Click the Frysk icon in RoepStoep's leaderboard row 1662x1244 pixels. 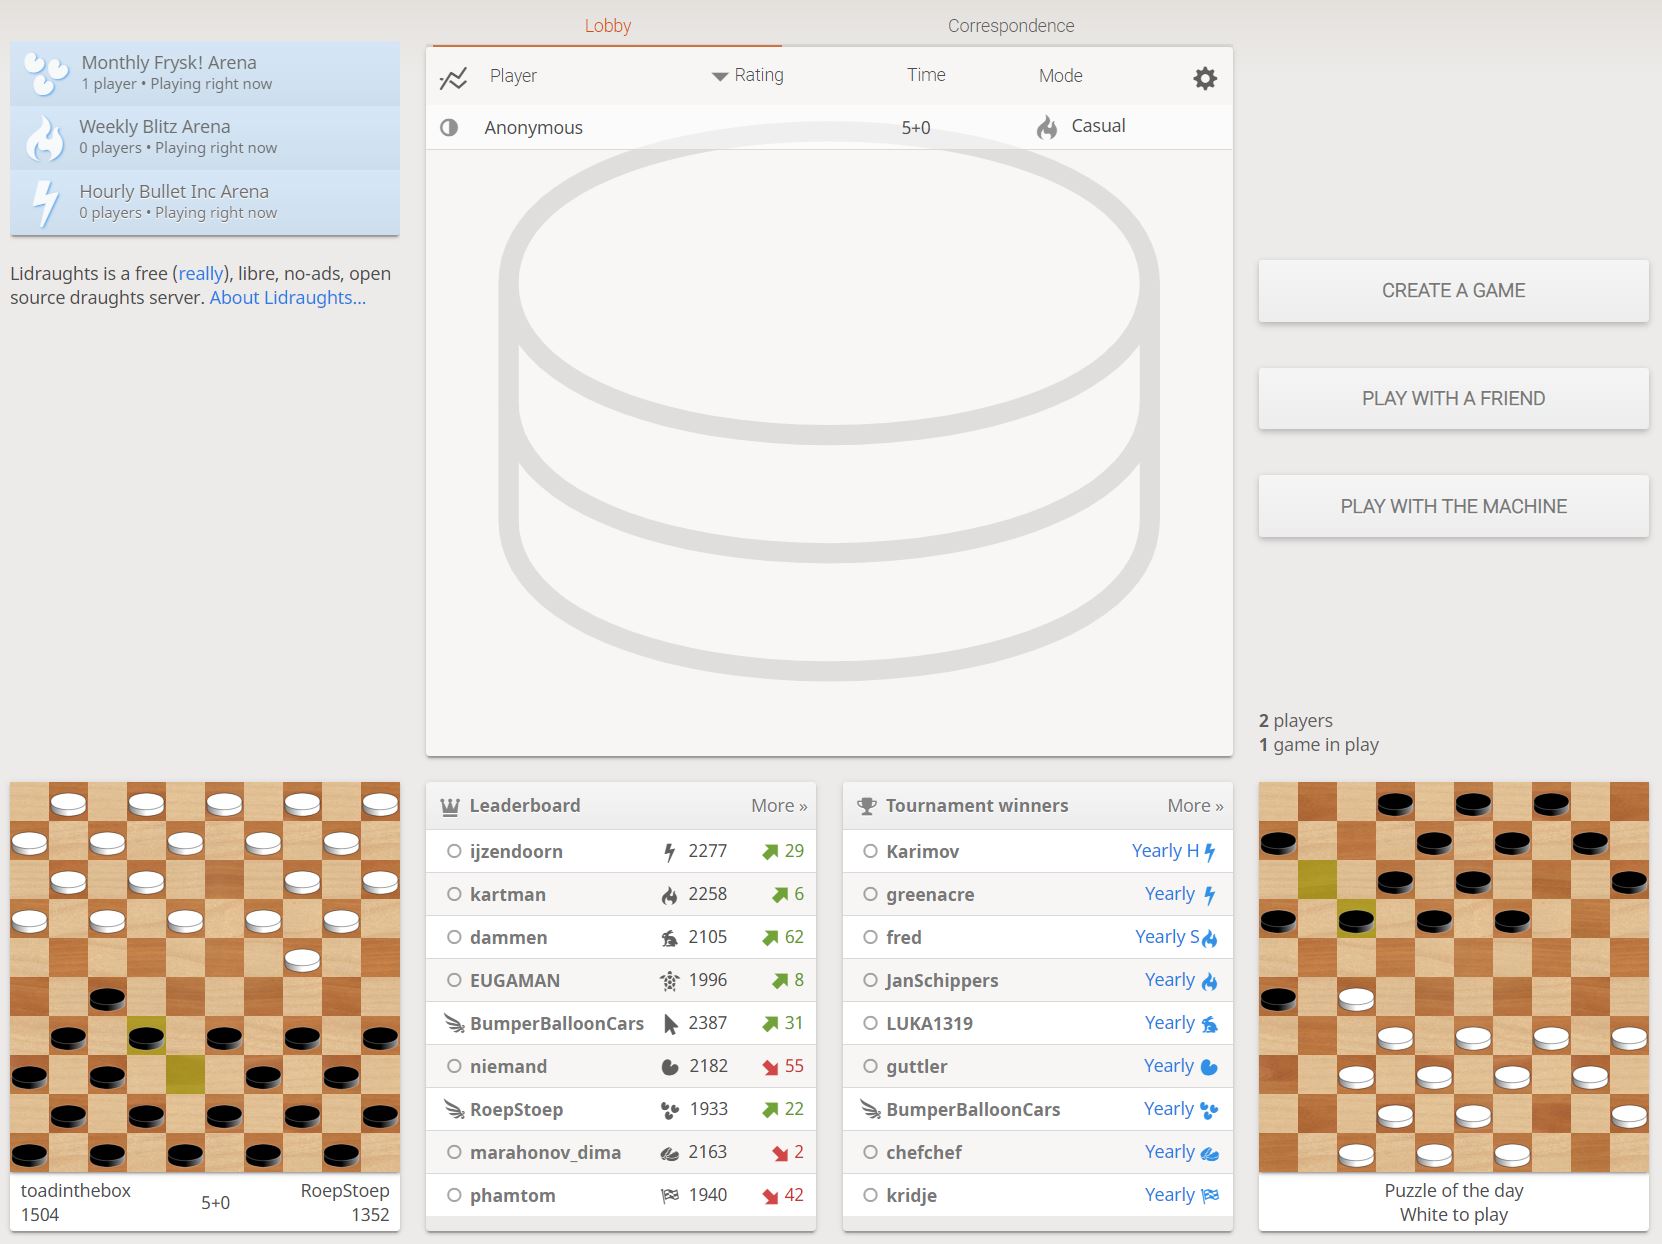click(669, 1110)
